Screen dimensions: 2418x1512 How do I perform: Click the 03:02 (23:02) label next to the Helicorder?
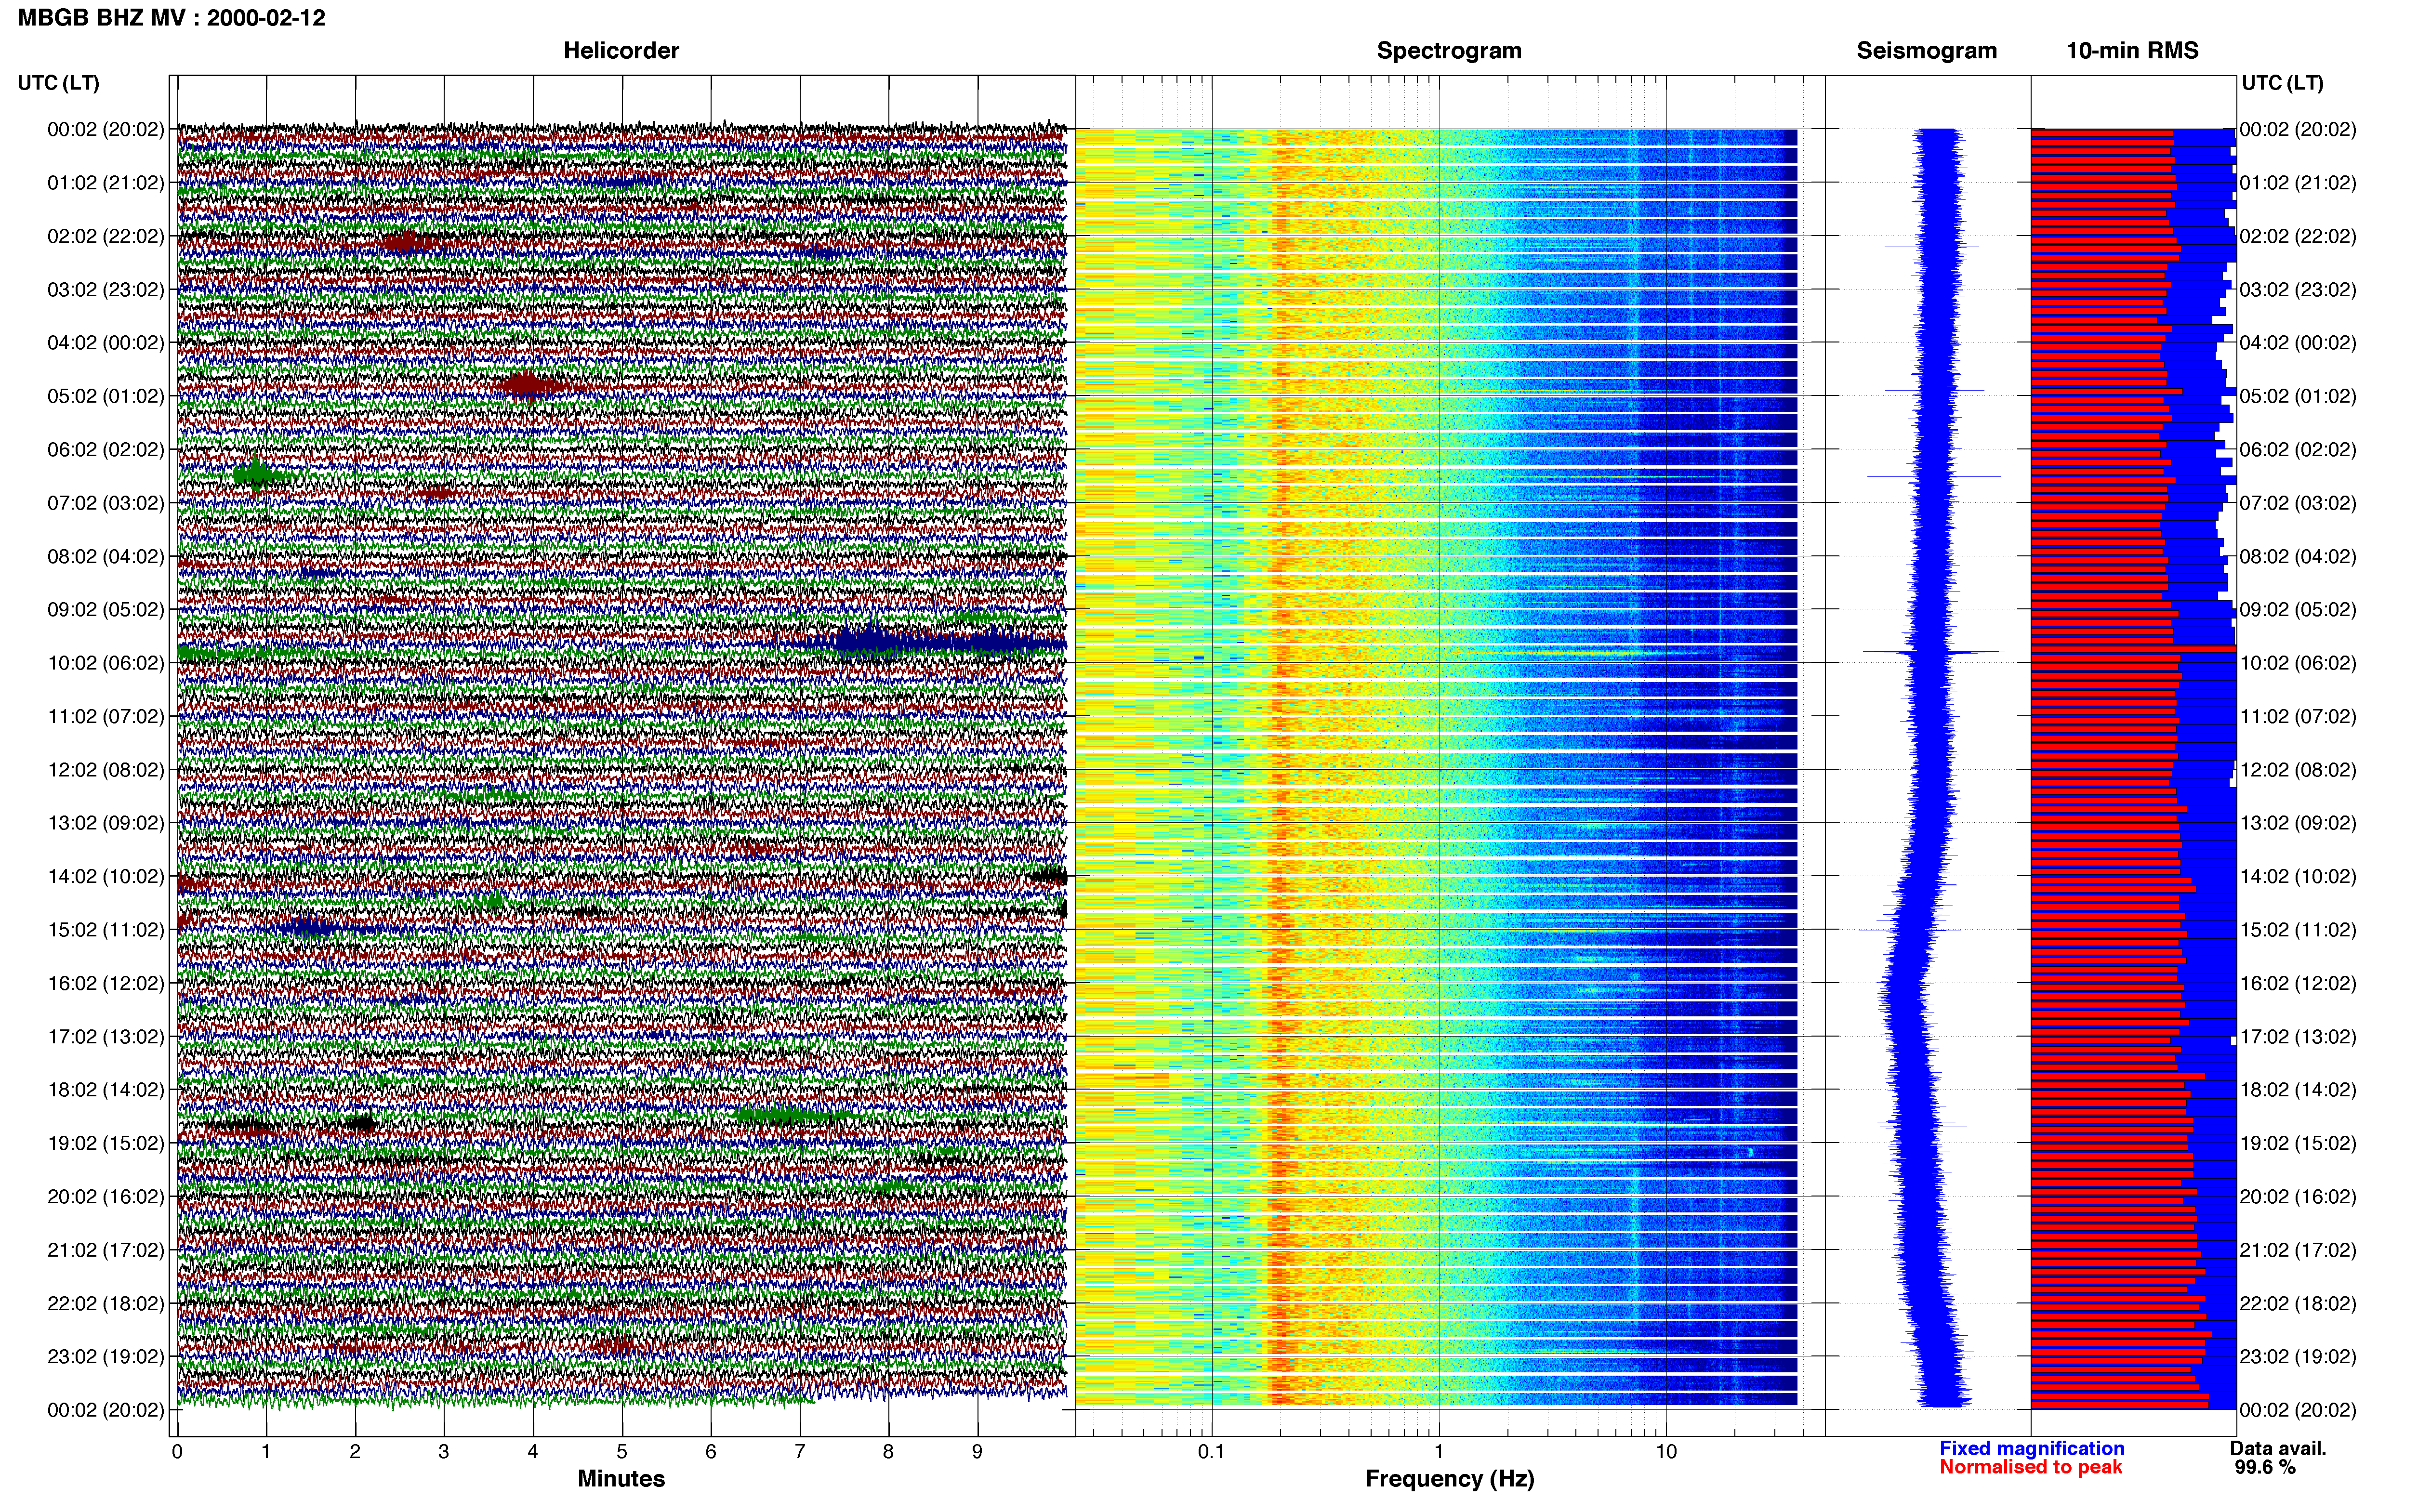coord(106,290)
